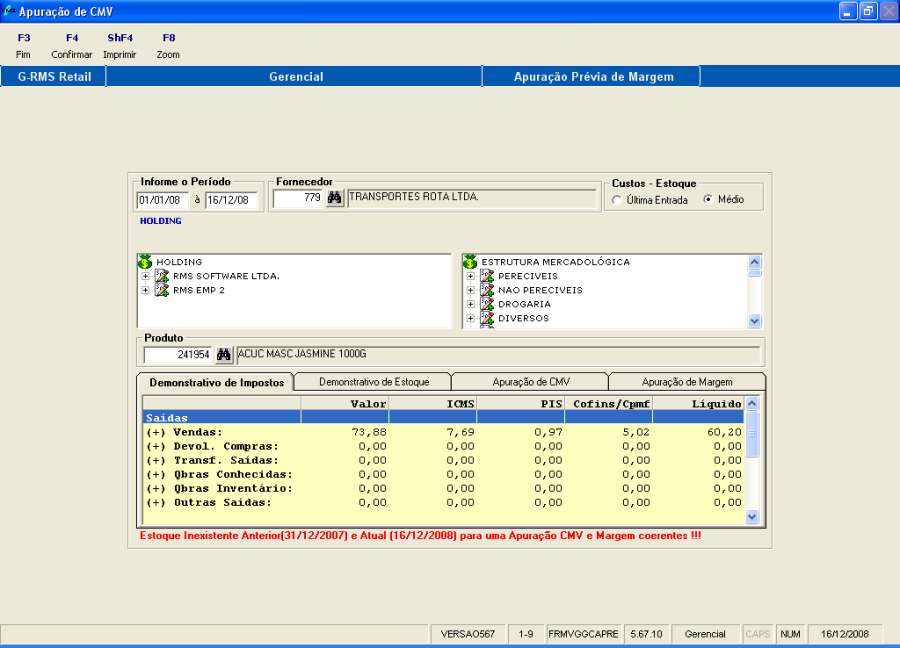
Task: Expand the RMS SOFTWARE LTDA. tree node
Action: (146, 276)
